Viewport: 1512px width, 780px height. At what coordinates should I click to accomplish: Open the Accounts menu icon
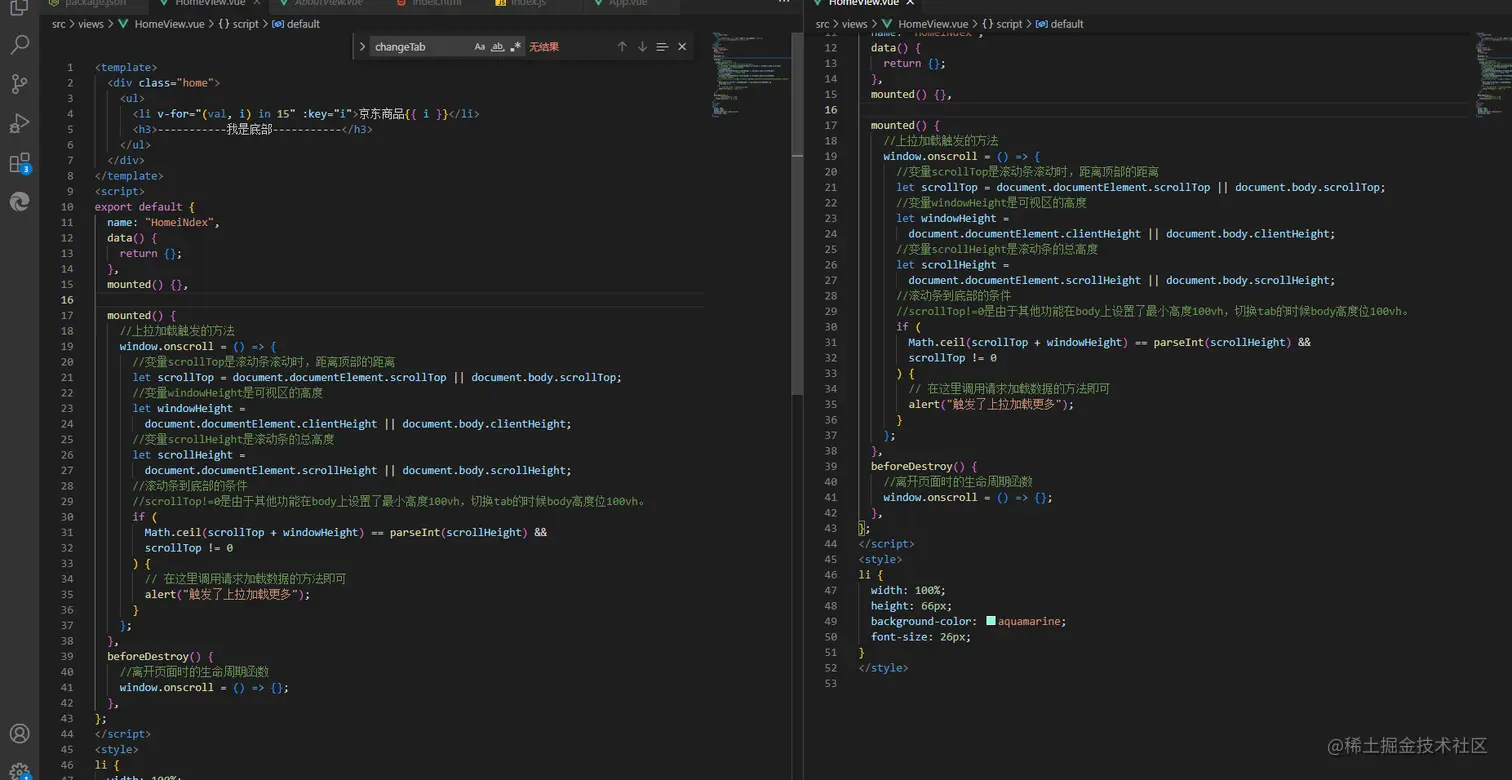(19, 734)
